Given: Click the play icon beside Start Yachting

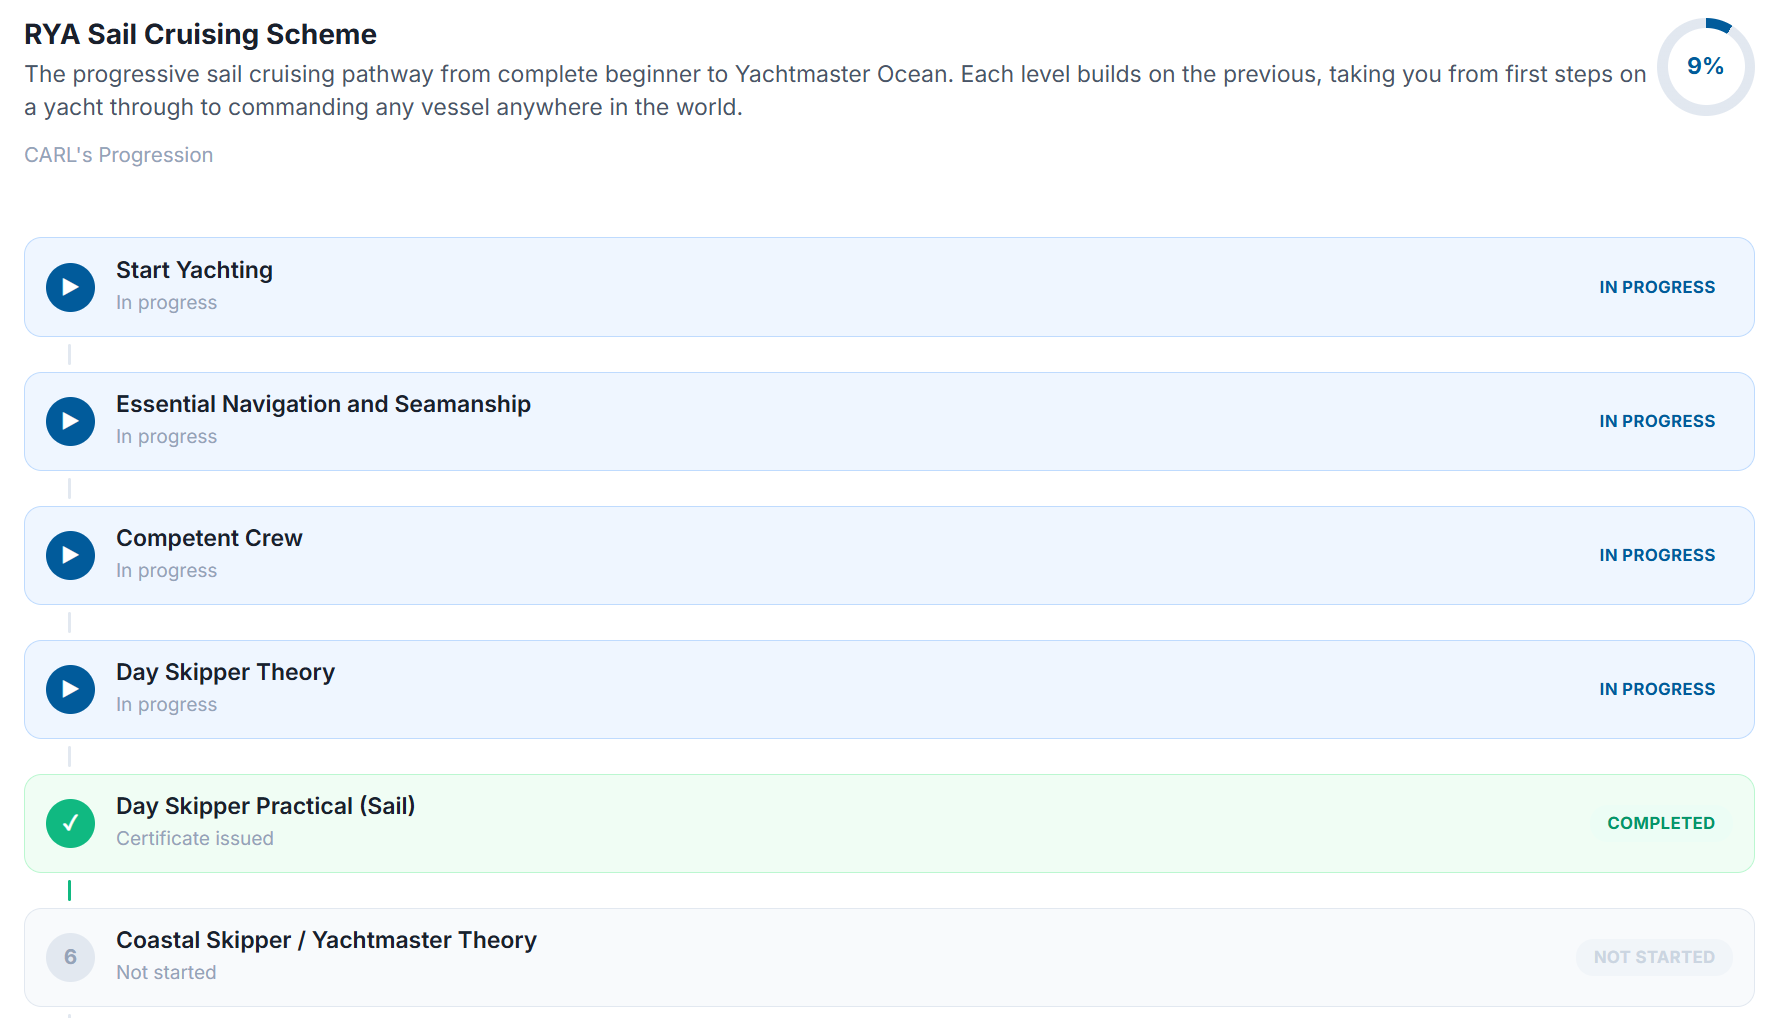Looking at the screenshot, I should [70, 287].
